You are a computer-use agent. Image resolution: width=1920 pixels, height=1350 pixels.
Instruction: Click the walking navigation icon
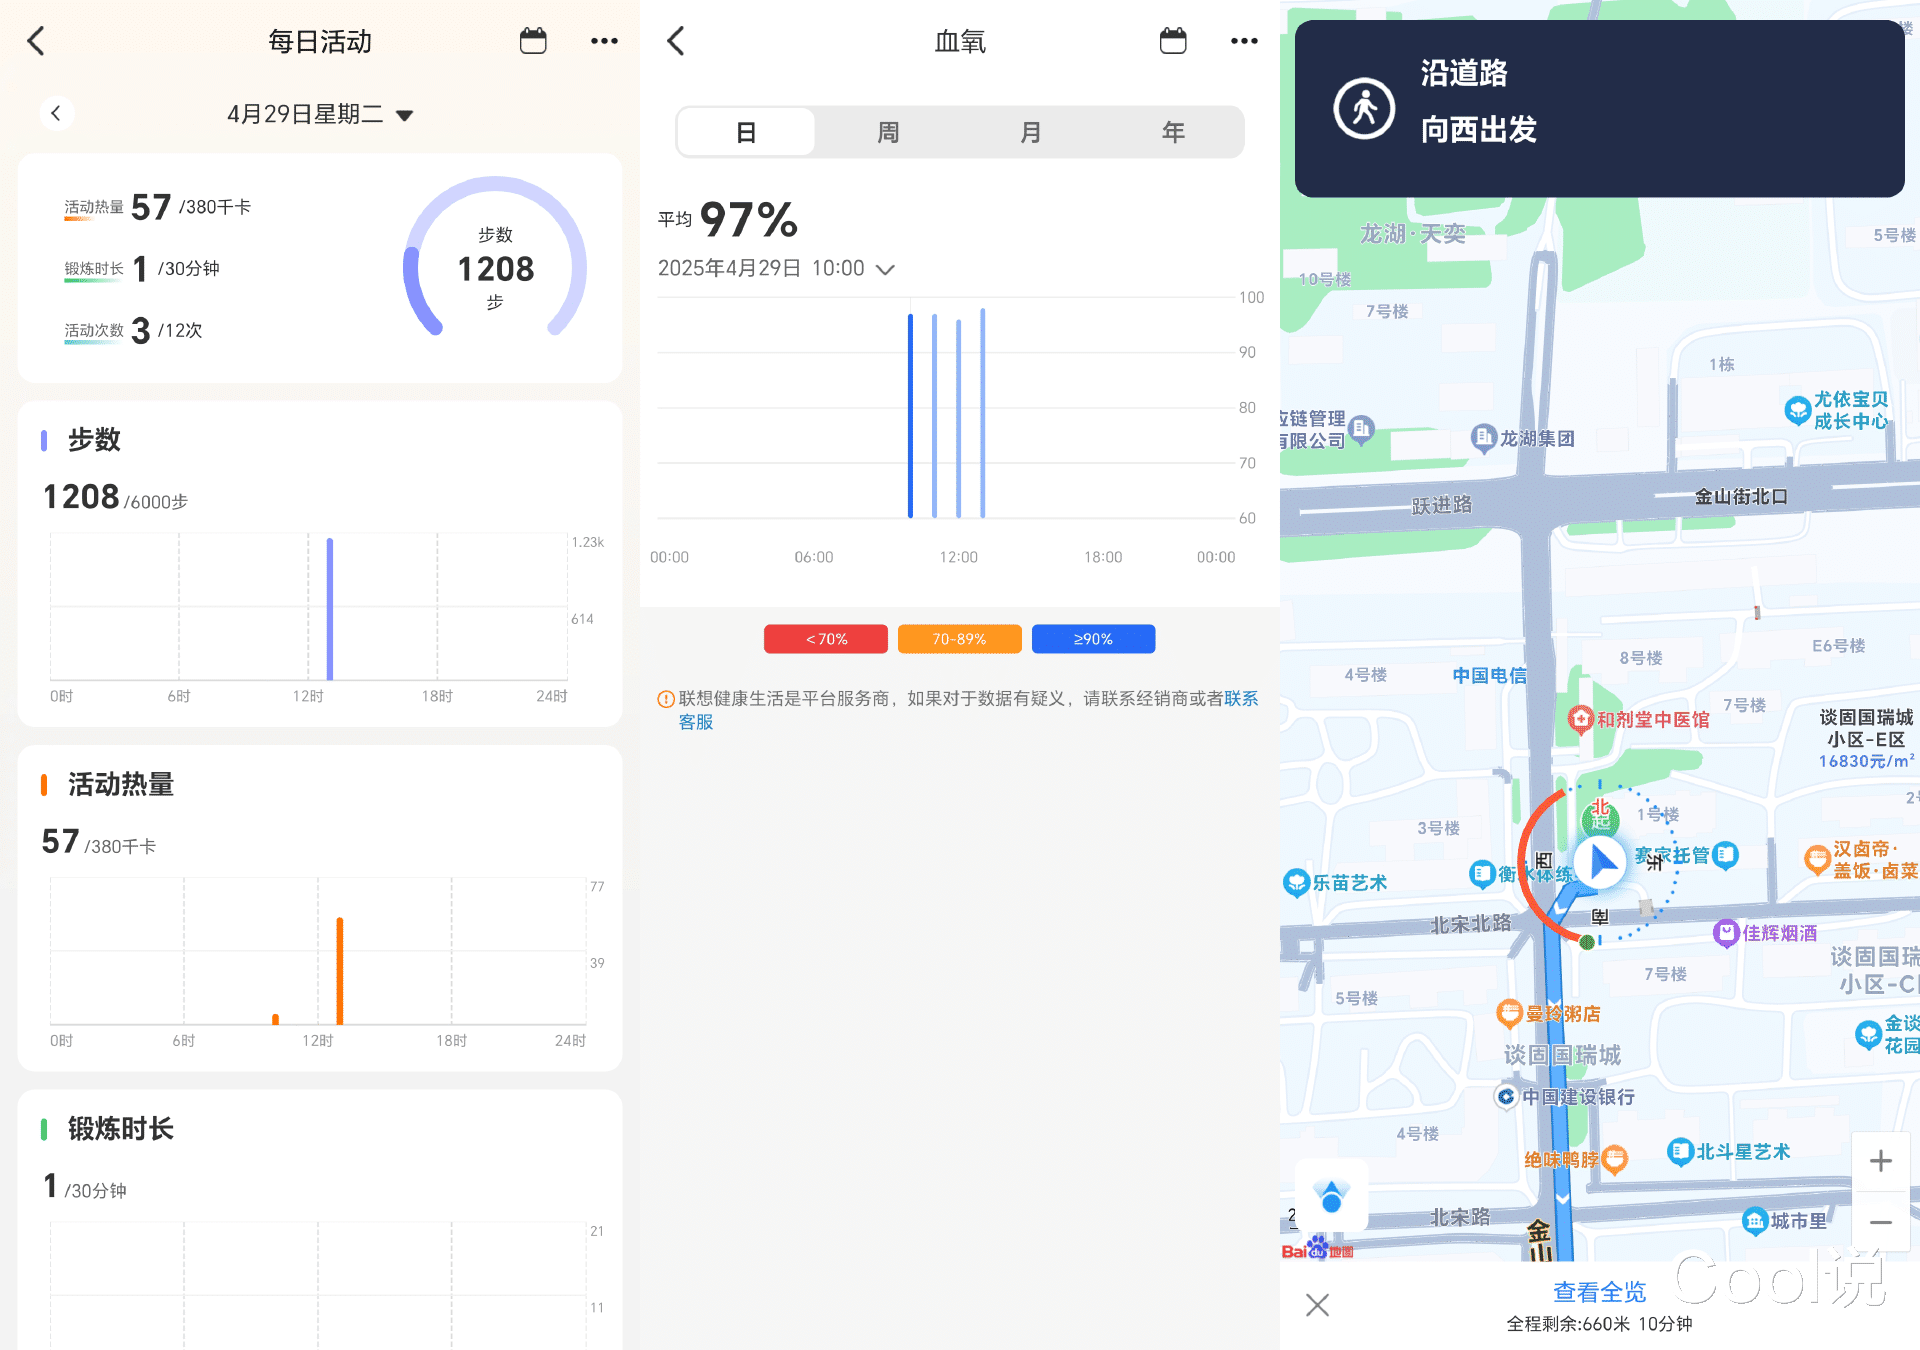coord(1364,108)
